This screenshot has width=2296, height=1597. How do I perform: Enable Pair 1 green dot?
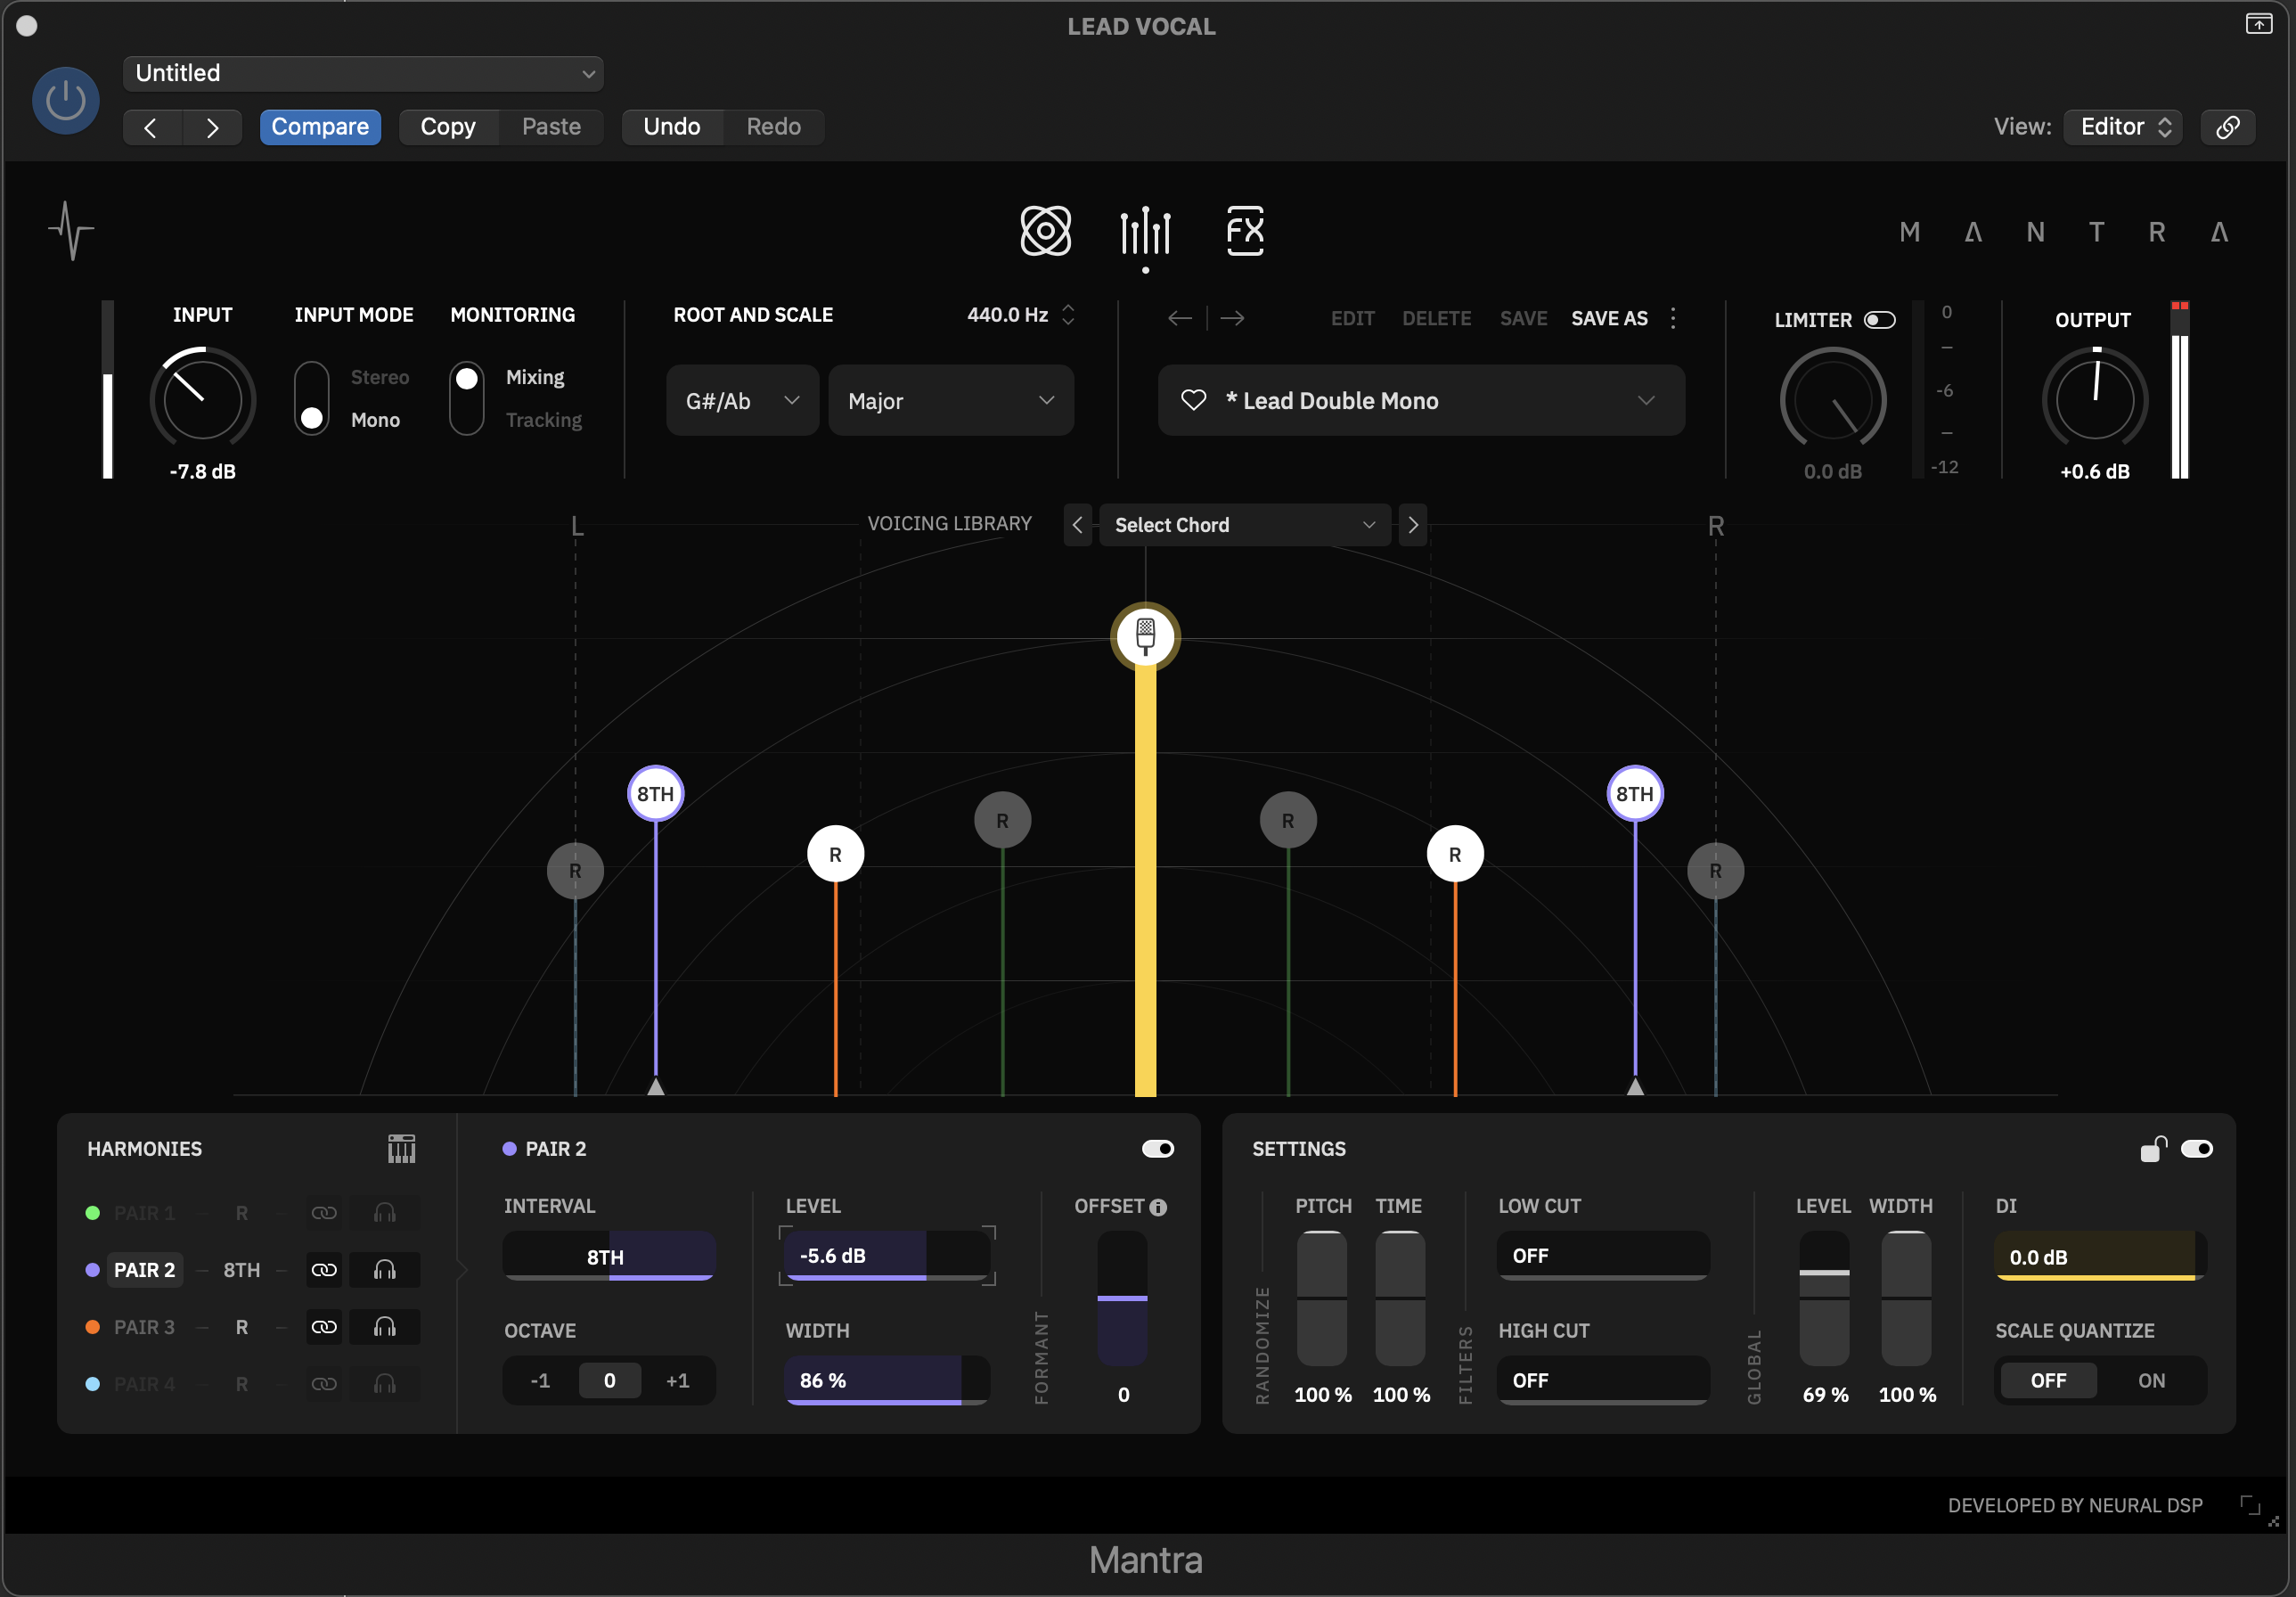93,1213
